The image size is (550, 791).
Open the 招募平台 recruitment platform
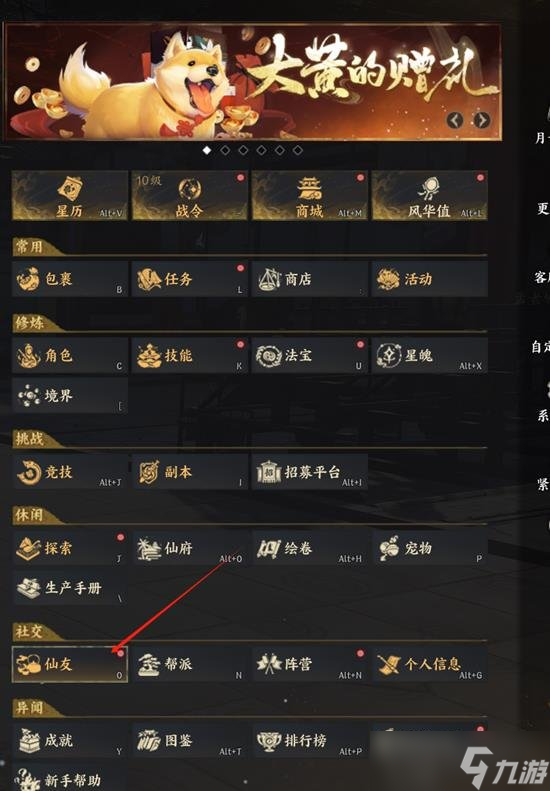(x=310, y=472)
